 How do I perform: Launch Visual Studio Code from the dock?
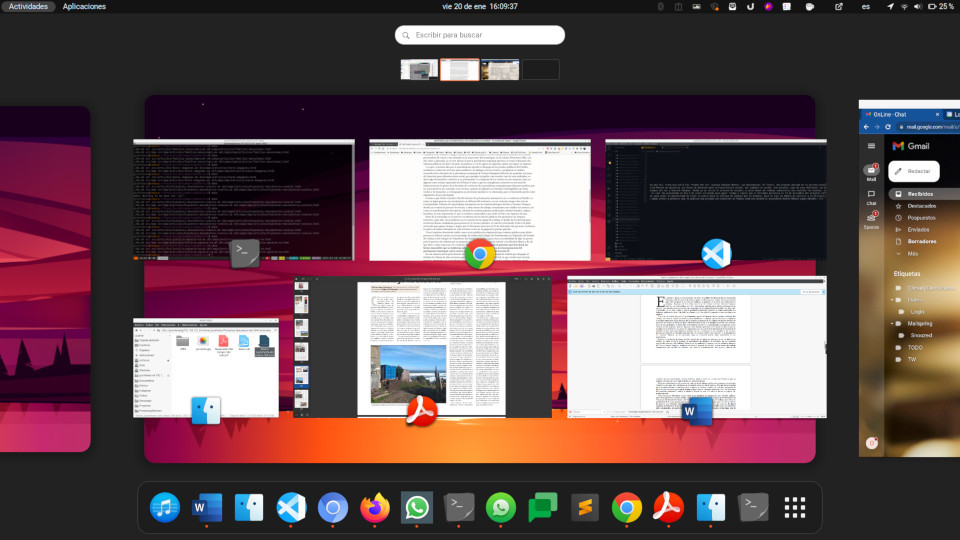click(291, 508)
